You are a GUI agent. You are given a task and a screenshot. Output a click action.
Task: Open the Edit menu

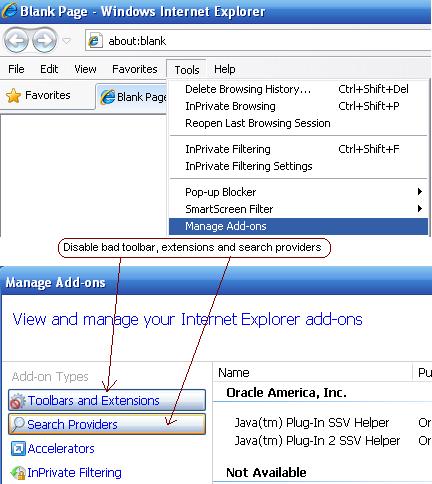(49, 69)
